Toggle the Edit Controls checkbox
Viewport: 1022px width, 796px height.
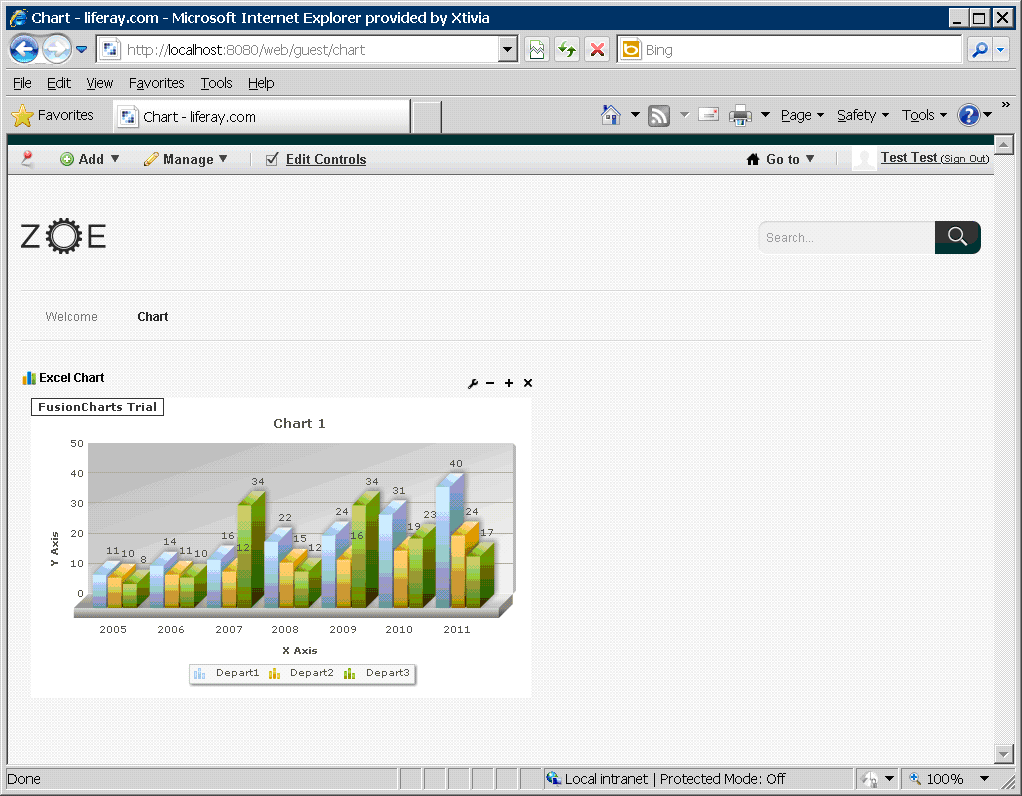[x=272, y=159]
